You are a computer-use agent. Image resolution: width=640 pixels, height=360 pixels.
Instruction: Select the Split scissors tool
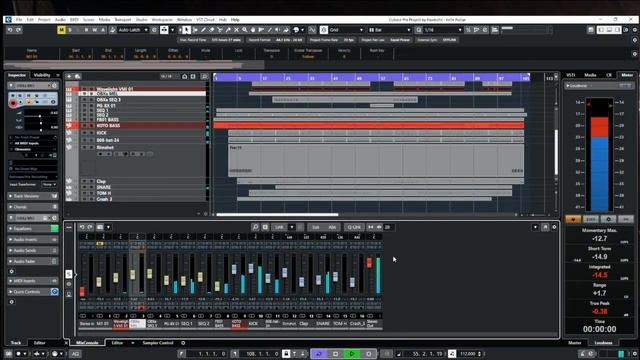pos(220,30)
